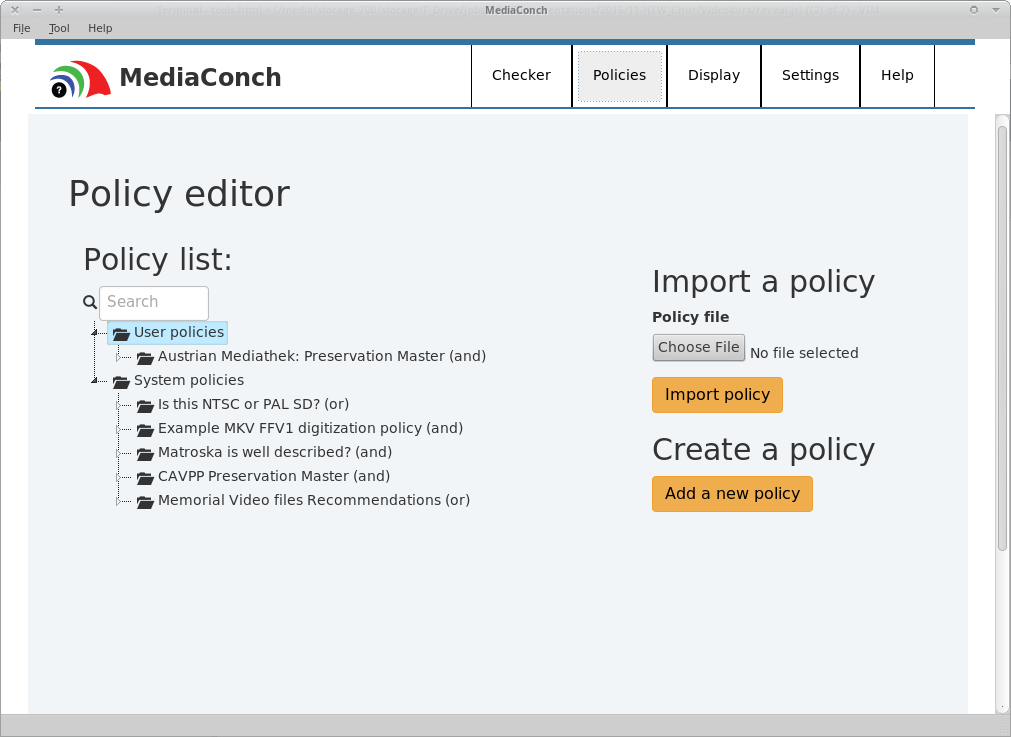Focus the policy Search input field

tap(154, 302)
